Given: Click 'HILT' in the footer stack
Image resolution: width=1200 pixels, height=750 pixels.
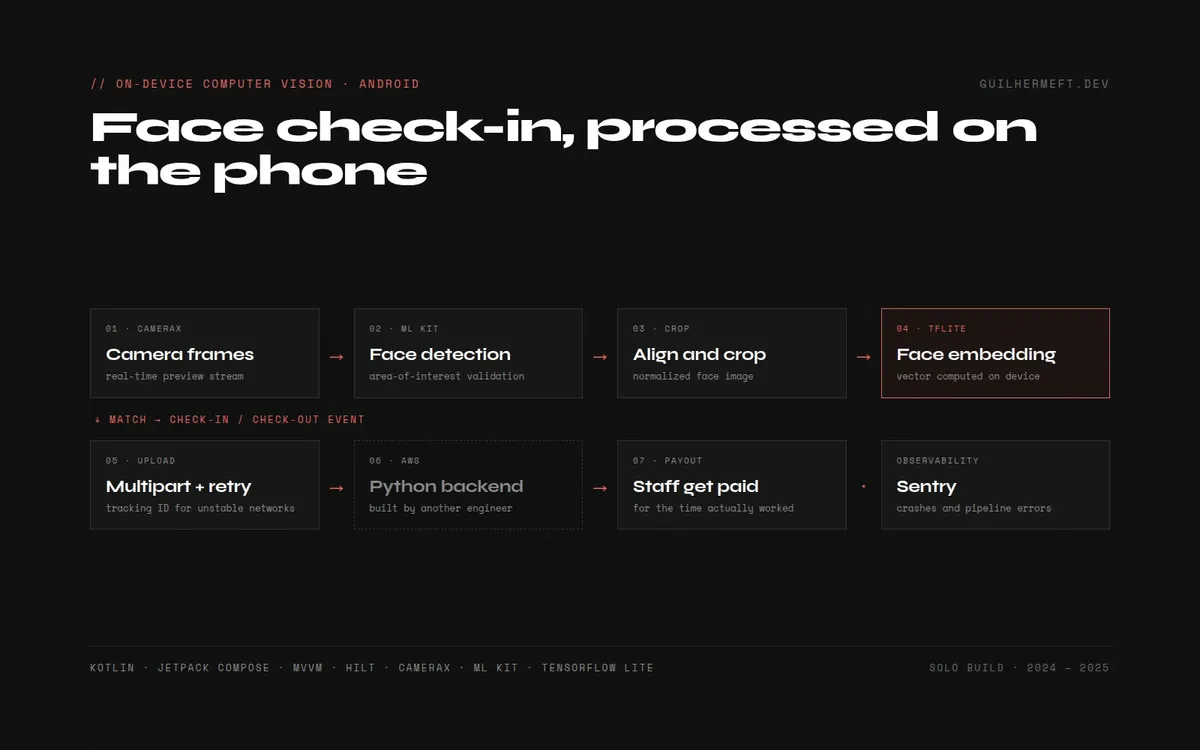Looking at the screenshot, I should click(x=361, y=668).
